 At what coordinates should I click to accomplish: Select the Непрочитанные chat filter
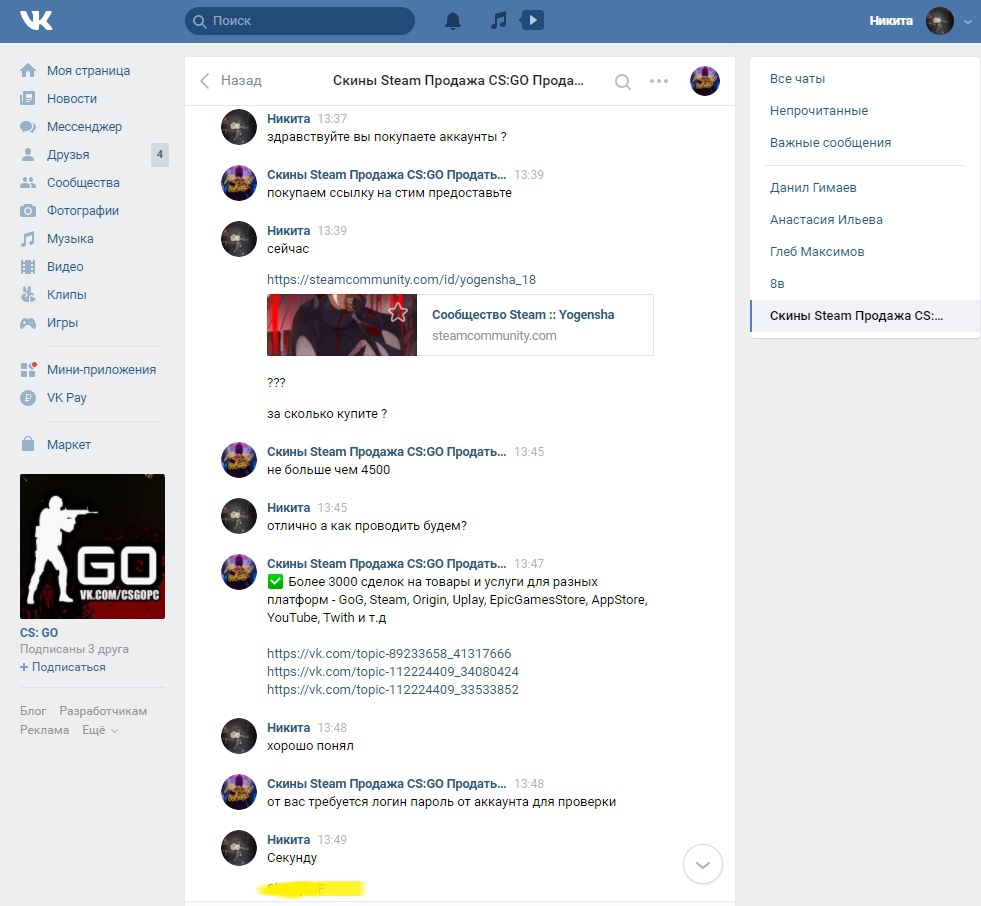click(x=818, y=111)
